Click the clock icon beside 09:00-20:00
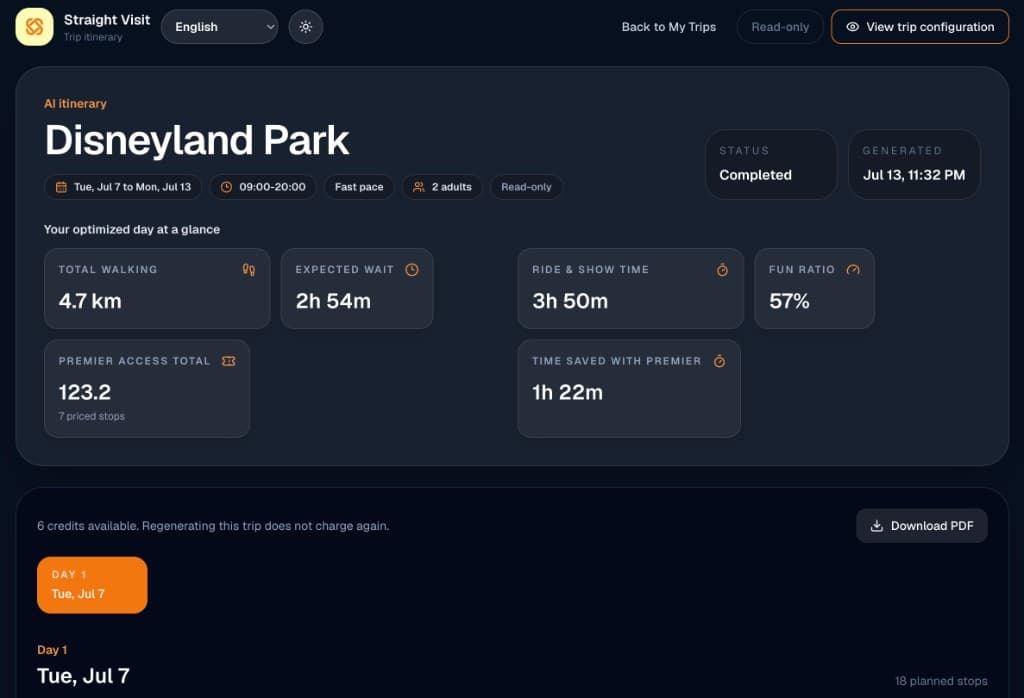This screenshot has width=1024, height=698. 227,187
